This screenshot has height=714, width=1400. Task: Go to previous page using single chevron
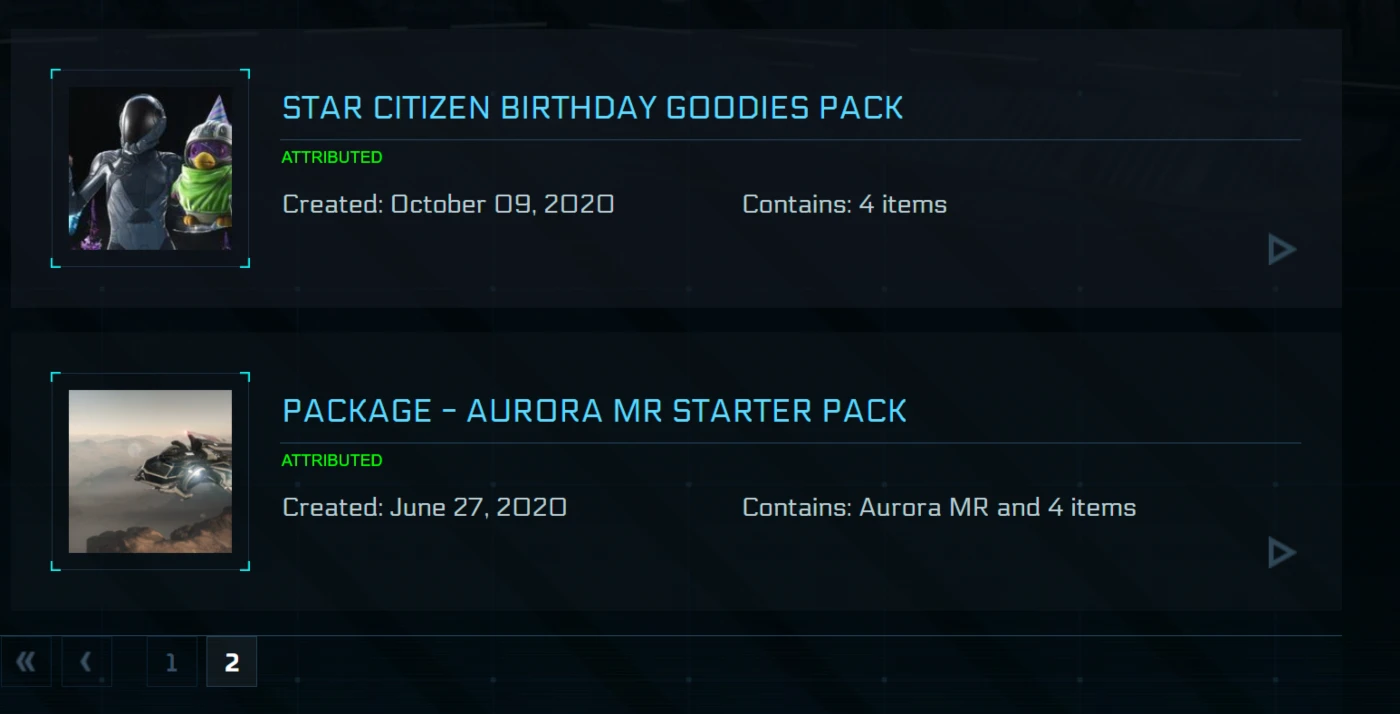86,661
